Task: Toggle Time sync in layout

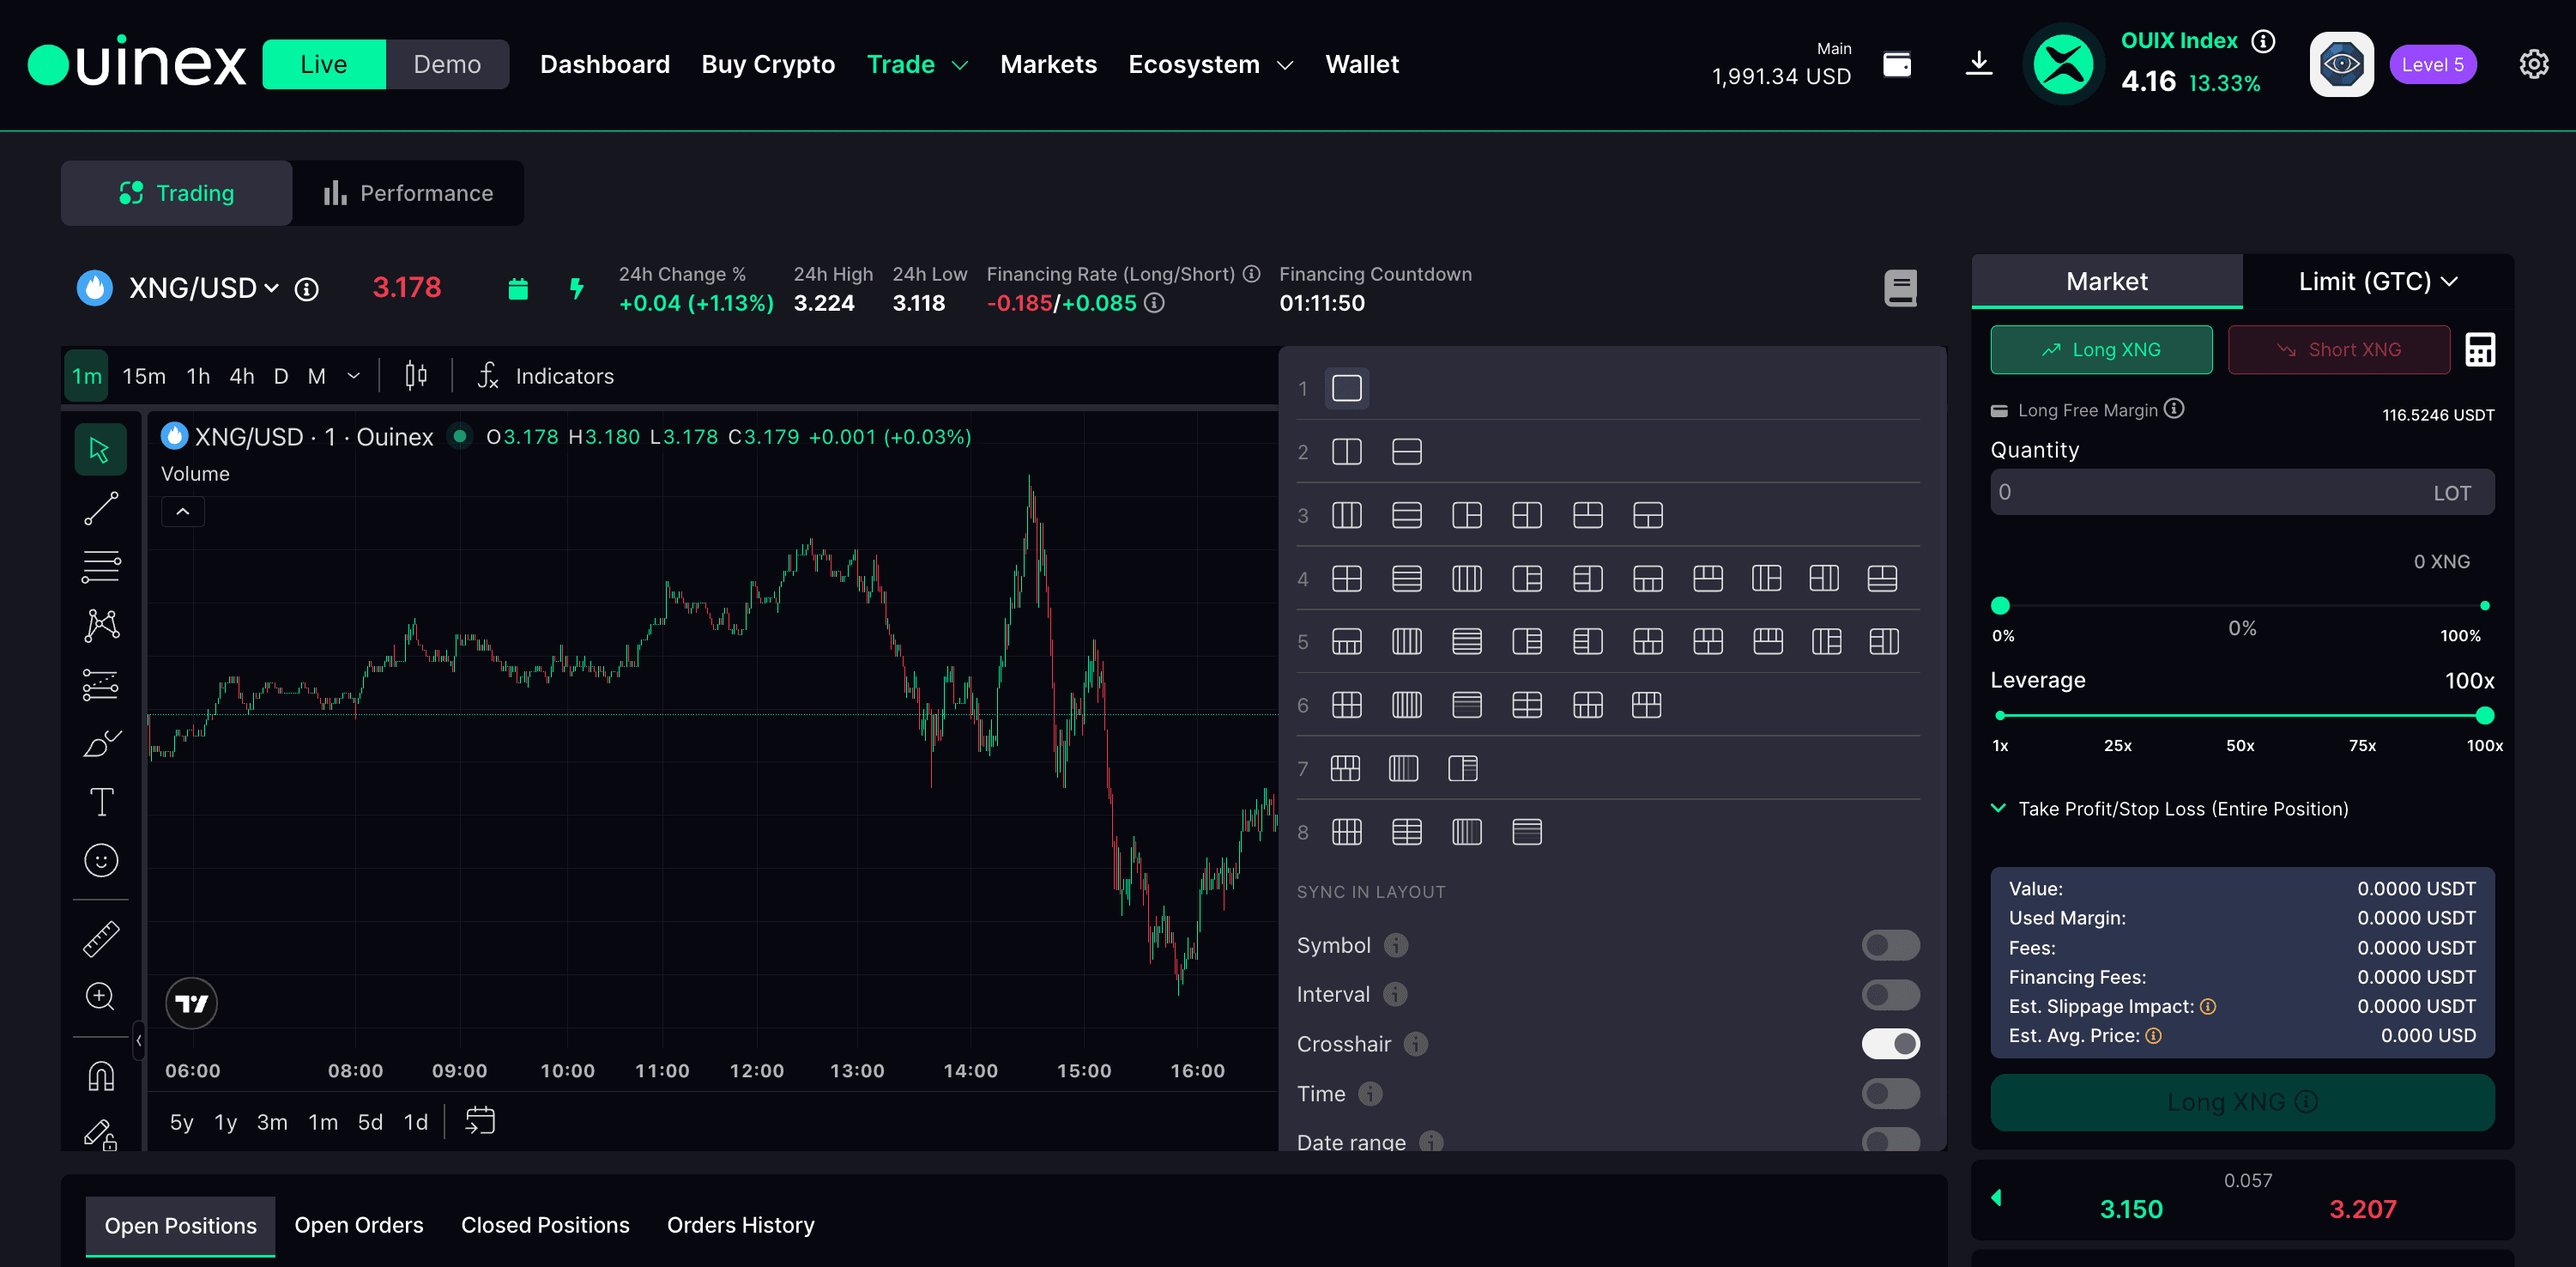Action: point(1890,1093)
